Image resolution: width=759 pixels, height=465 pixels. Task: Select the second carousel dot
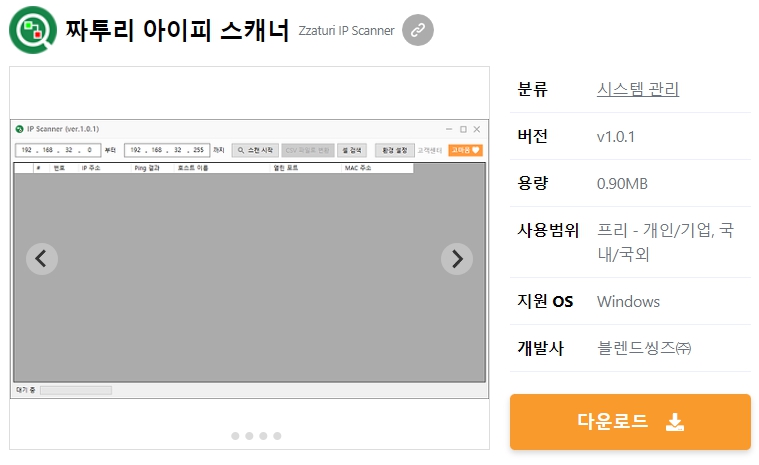(x=249, y=436)
